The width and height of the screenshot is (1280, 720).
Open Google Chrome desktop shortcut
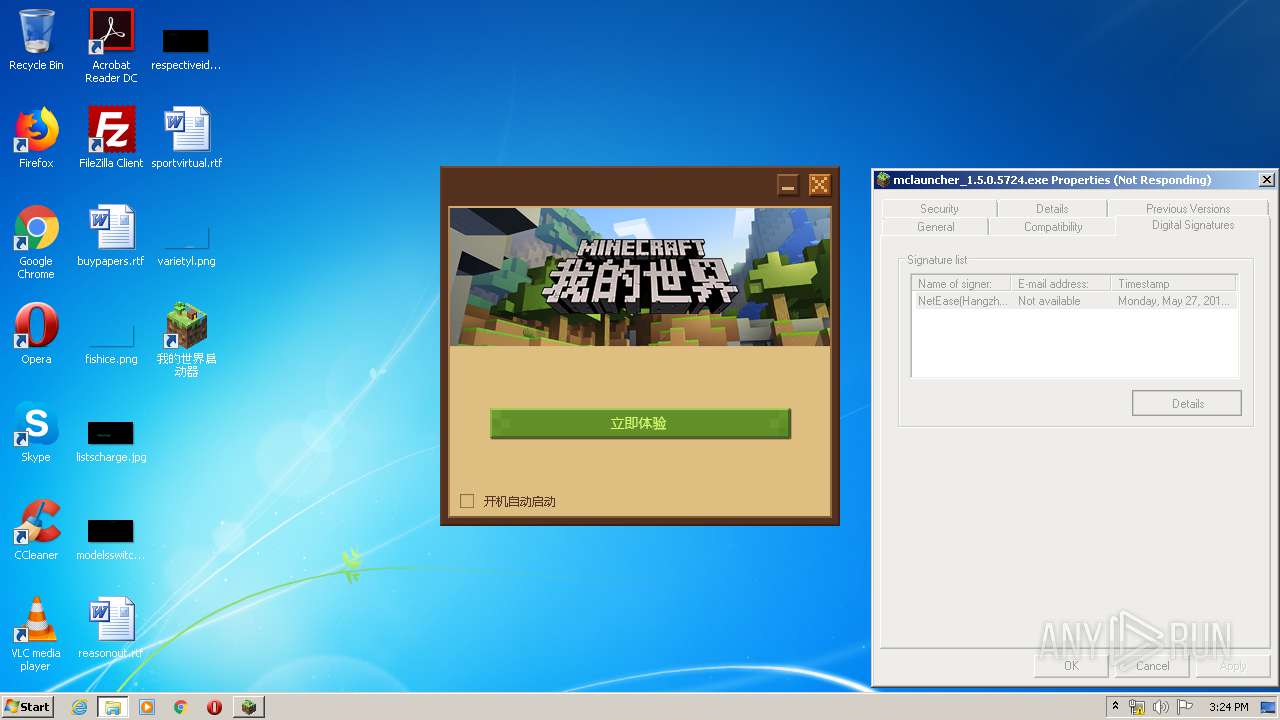coord(36,243)
